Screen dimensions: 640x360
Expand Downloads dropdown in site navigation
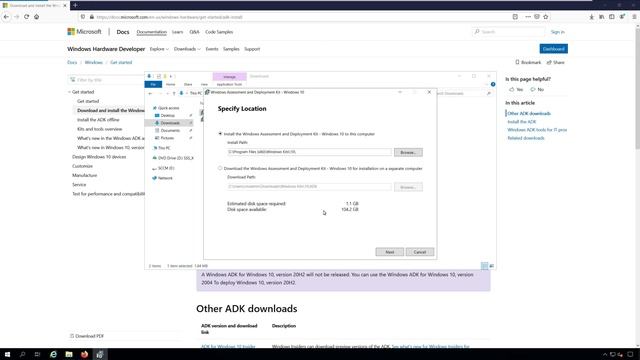click(x=187, y=49)
